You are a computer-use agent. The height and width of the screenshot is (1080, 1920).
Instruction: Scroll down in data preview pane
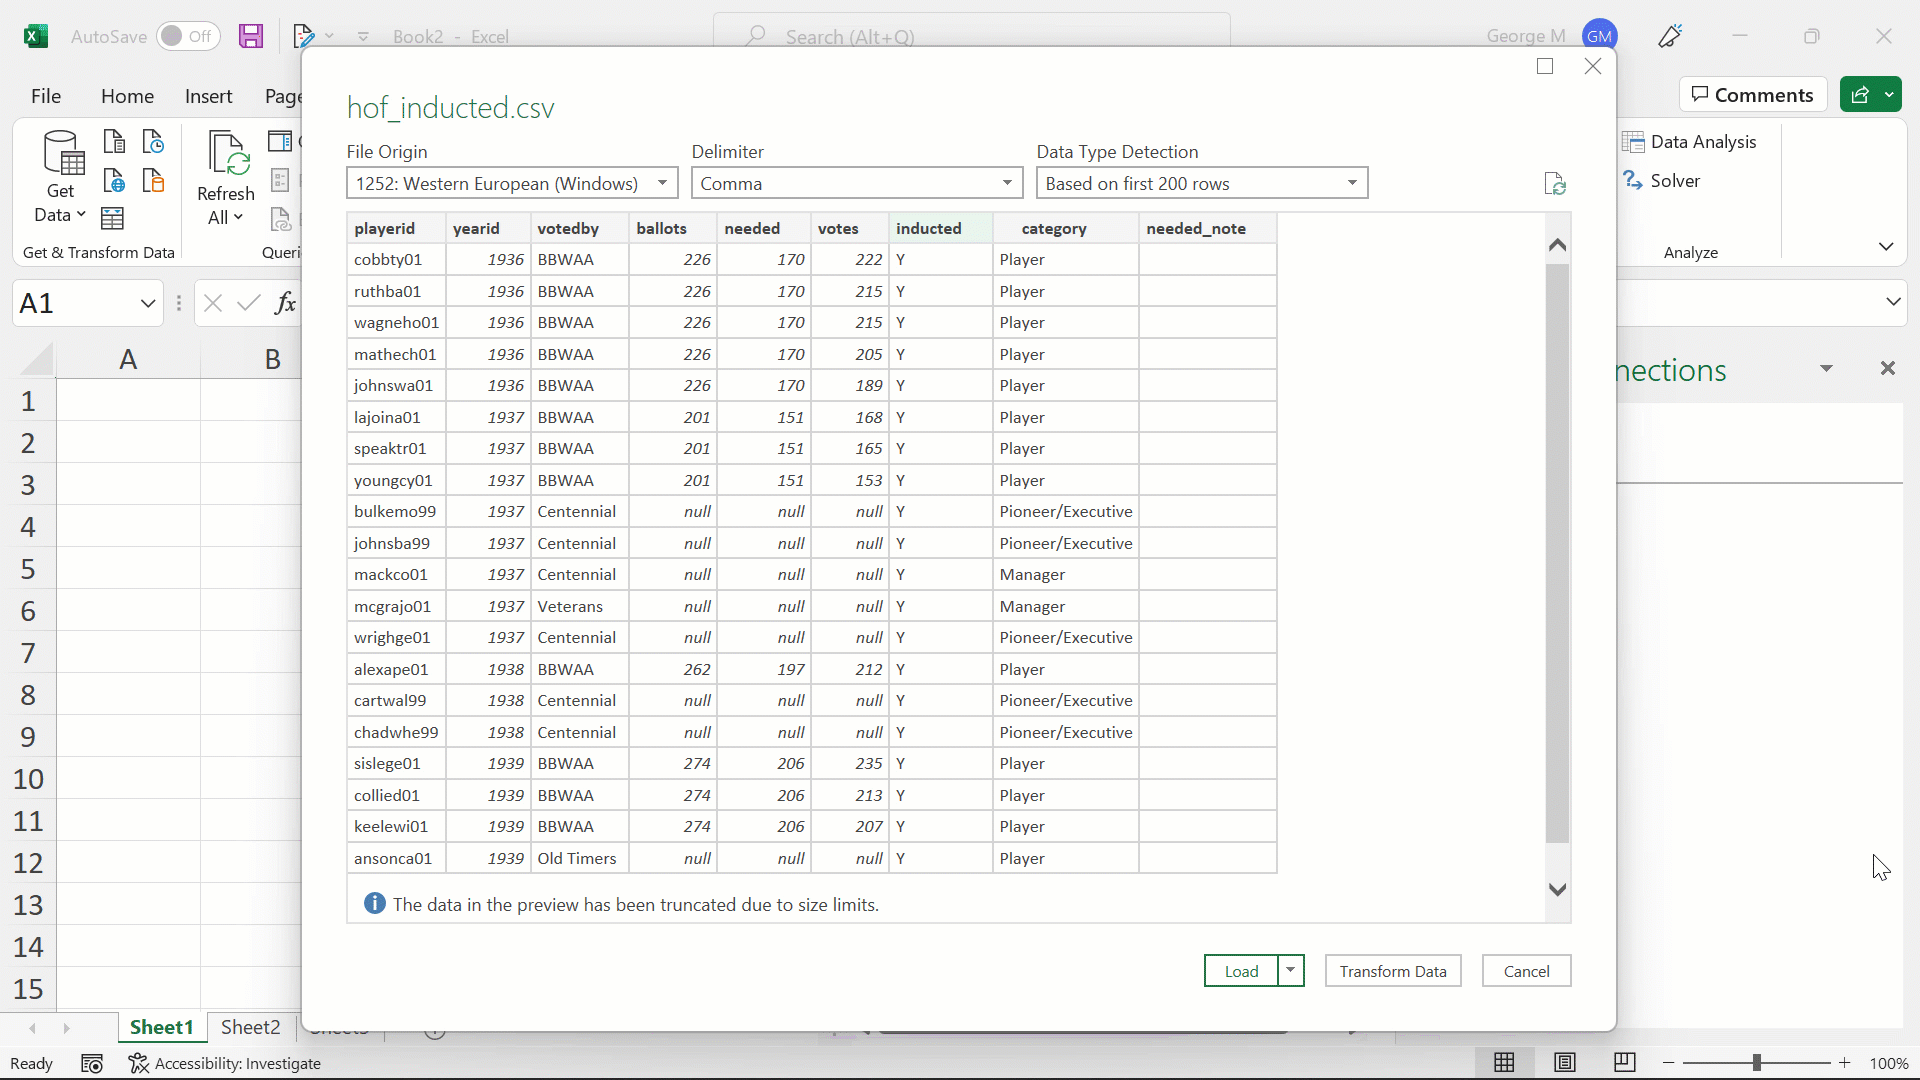point(1557,889)
